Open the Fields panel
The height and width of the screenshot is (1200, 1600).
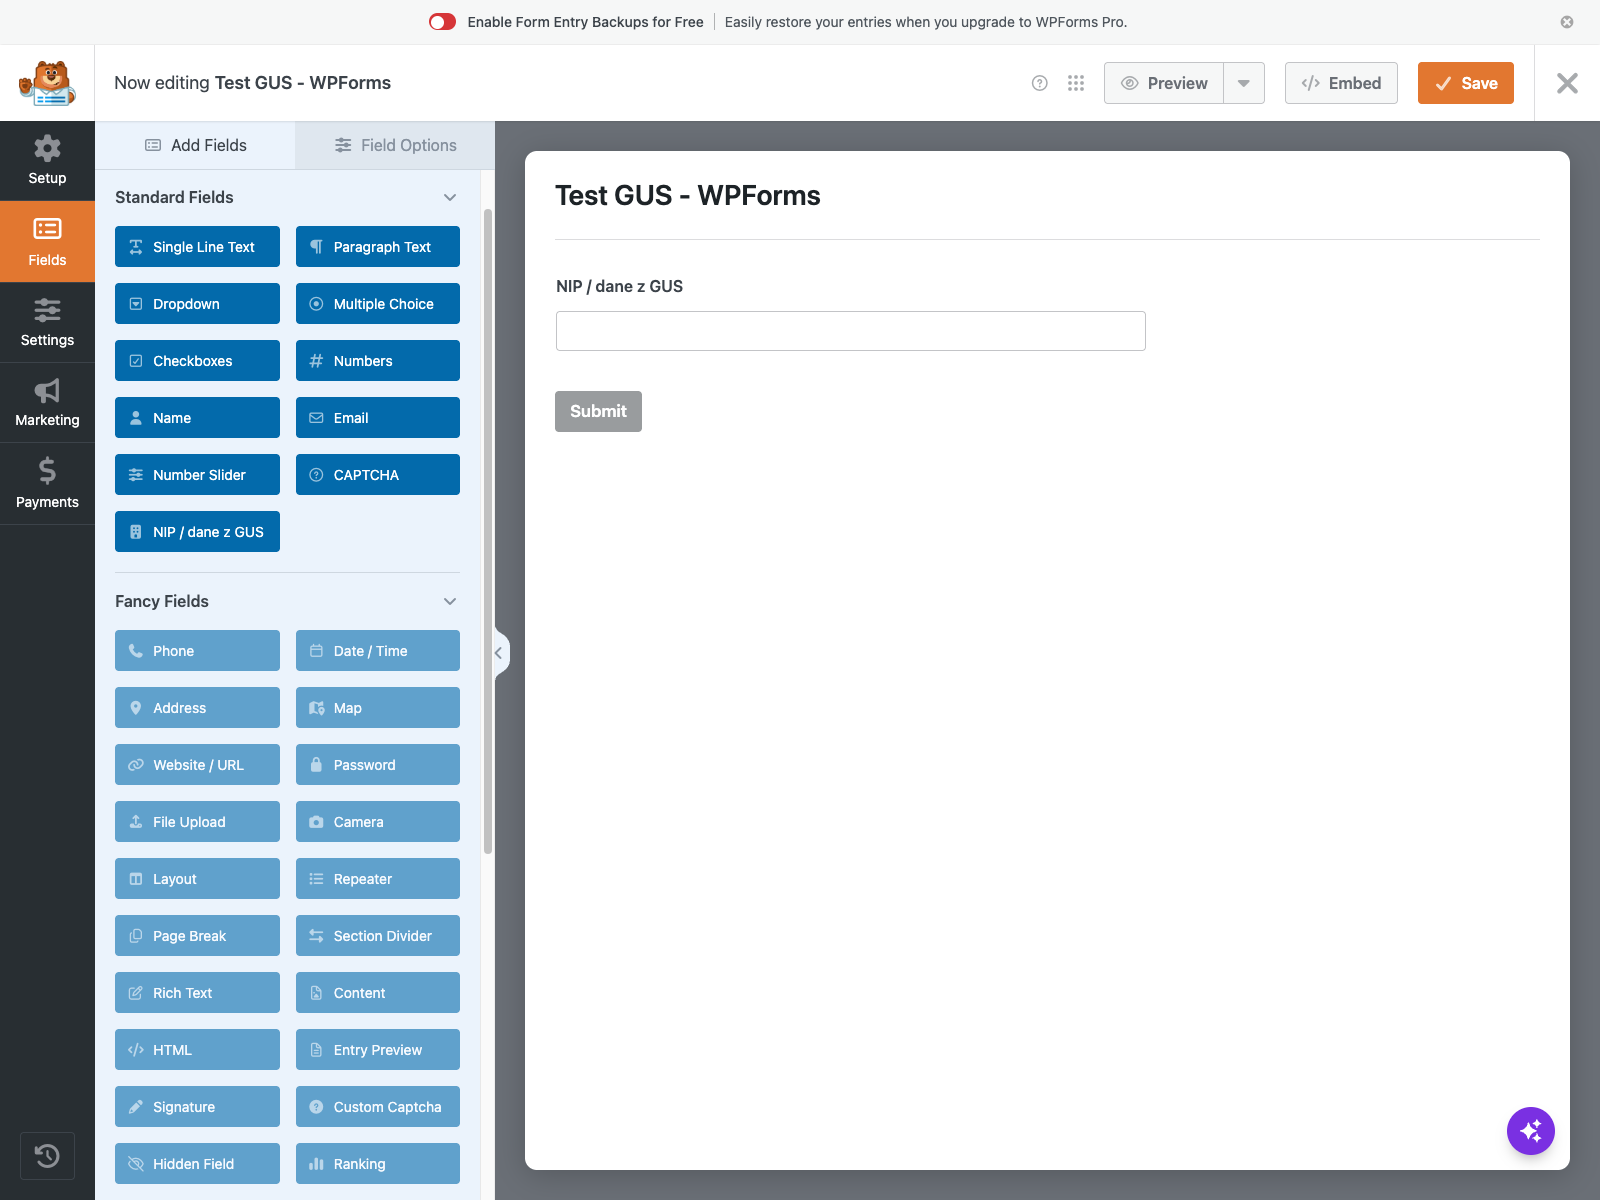click(47, 242)
